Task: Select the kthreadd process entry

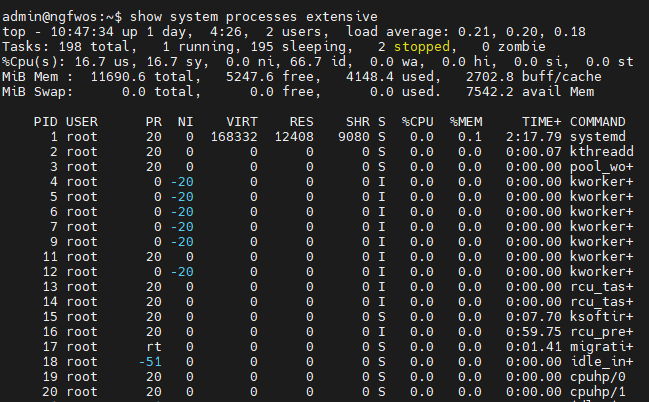Action: pyautogui.click(x=602, y=150)
